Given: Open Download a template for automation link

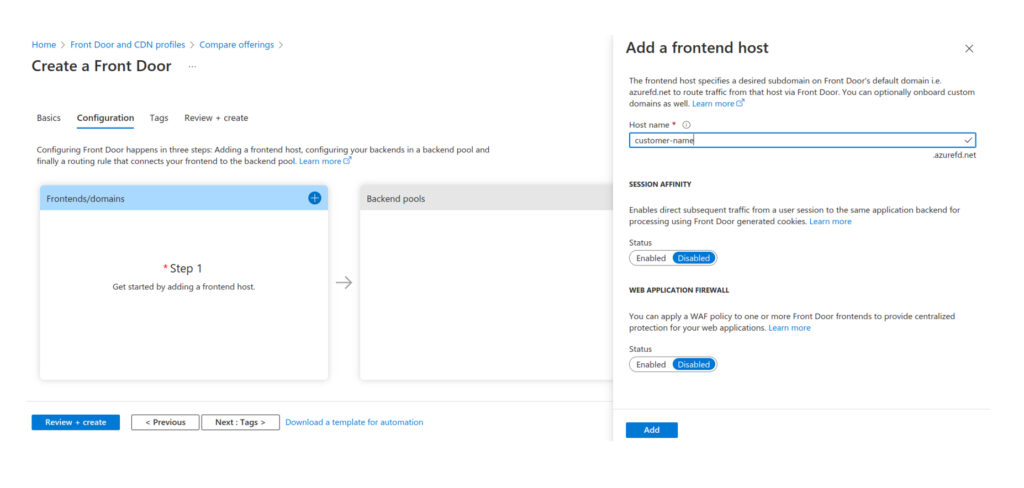Looking at the screenshot, I should (x=354, y=423).
